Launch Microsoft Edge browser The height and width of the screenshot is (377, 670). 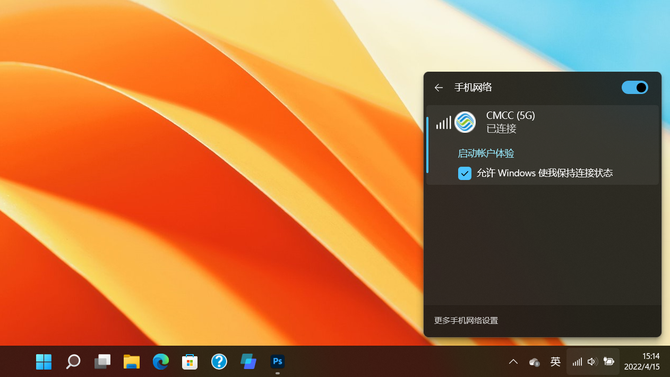(161, 362)
